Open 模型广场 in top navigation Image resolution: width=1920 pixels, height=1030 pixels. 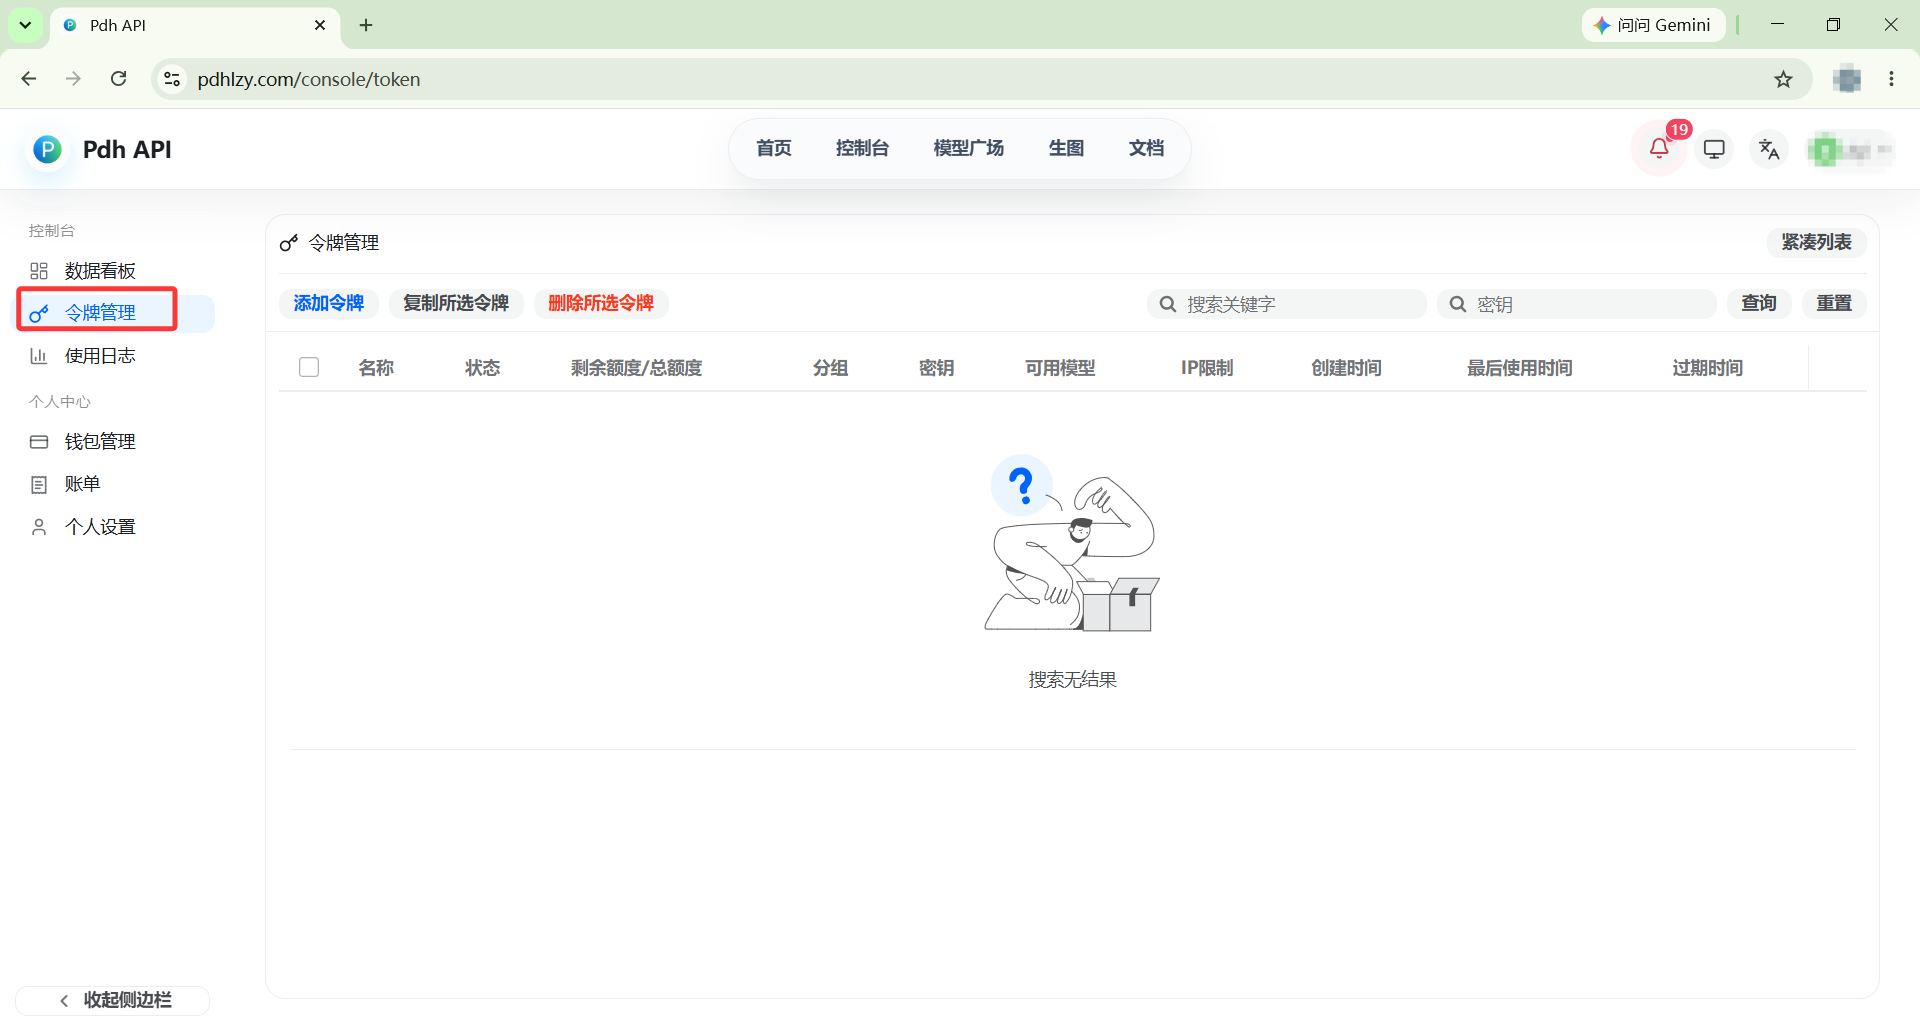point(968,148)
